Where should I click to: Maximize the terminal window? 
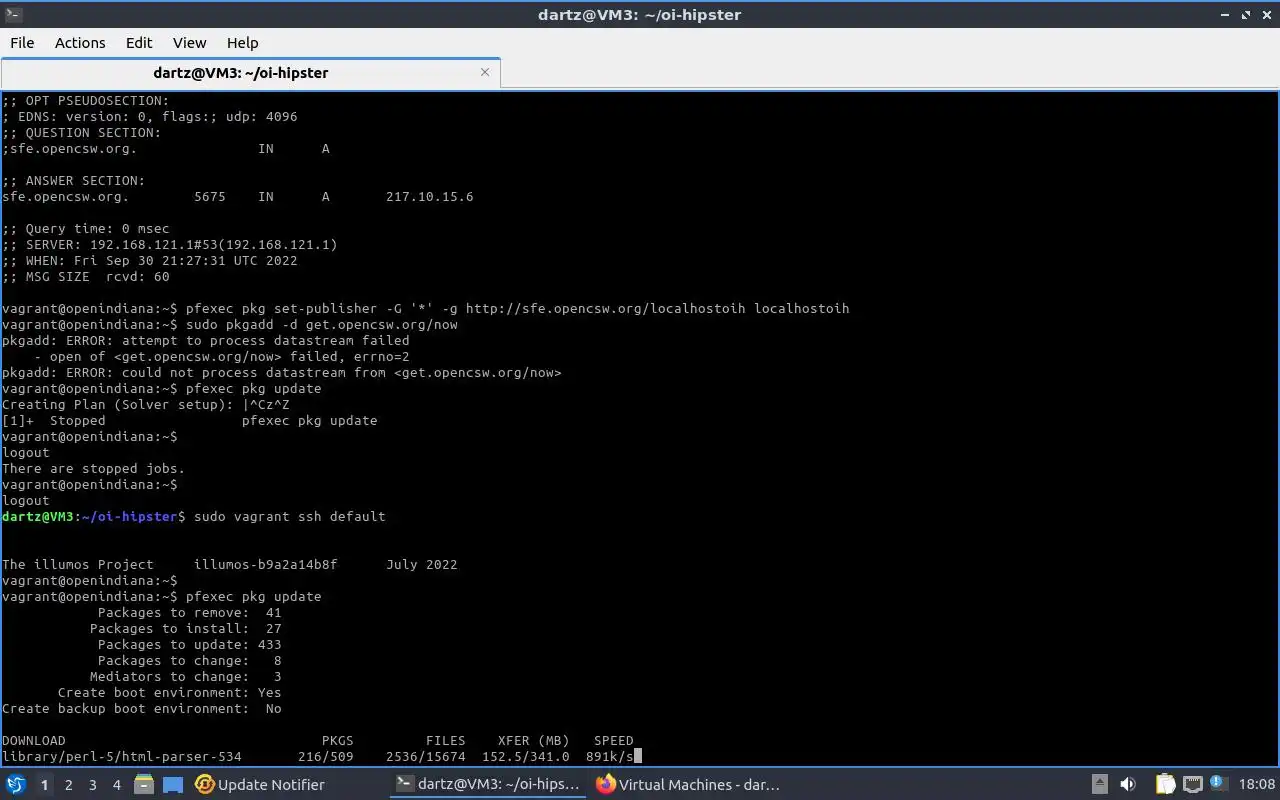pyautogui.click(x=1246, y=14)
